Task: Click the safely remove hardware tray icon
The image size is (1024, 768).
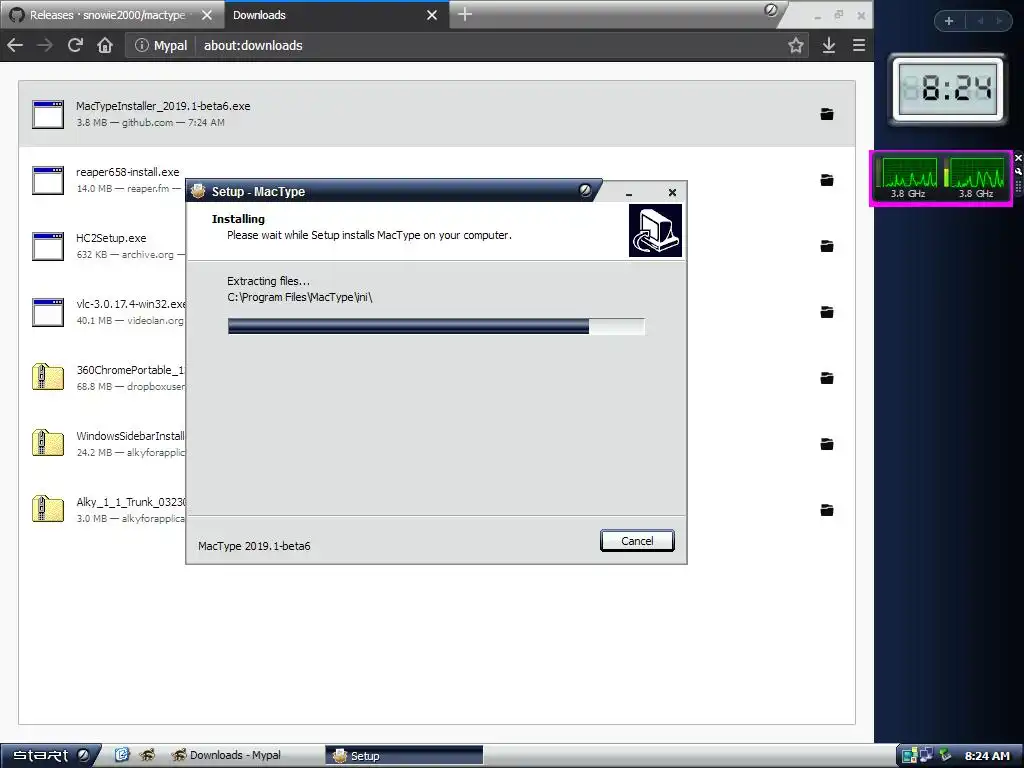Action: tap(945, 755)
